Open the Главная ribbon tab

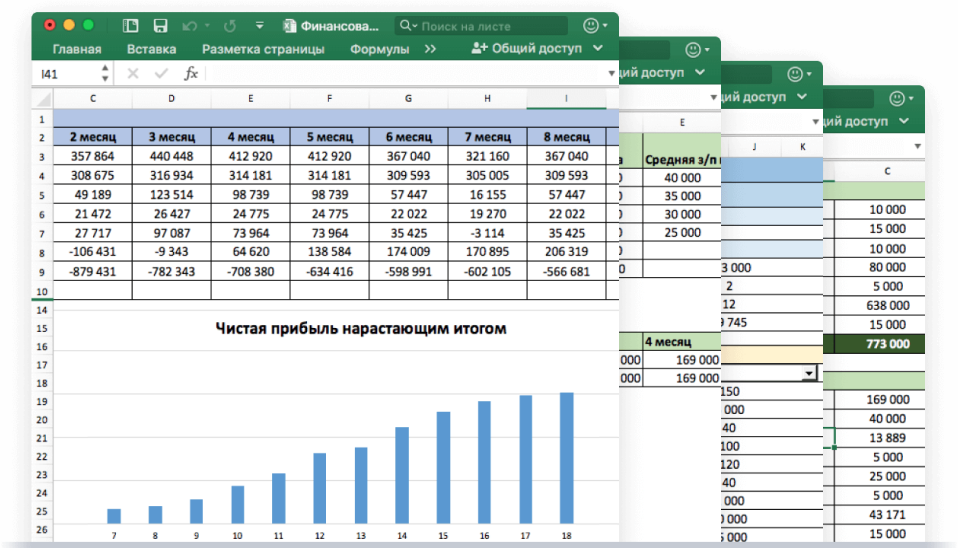(77, 49)
